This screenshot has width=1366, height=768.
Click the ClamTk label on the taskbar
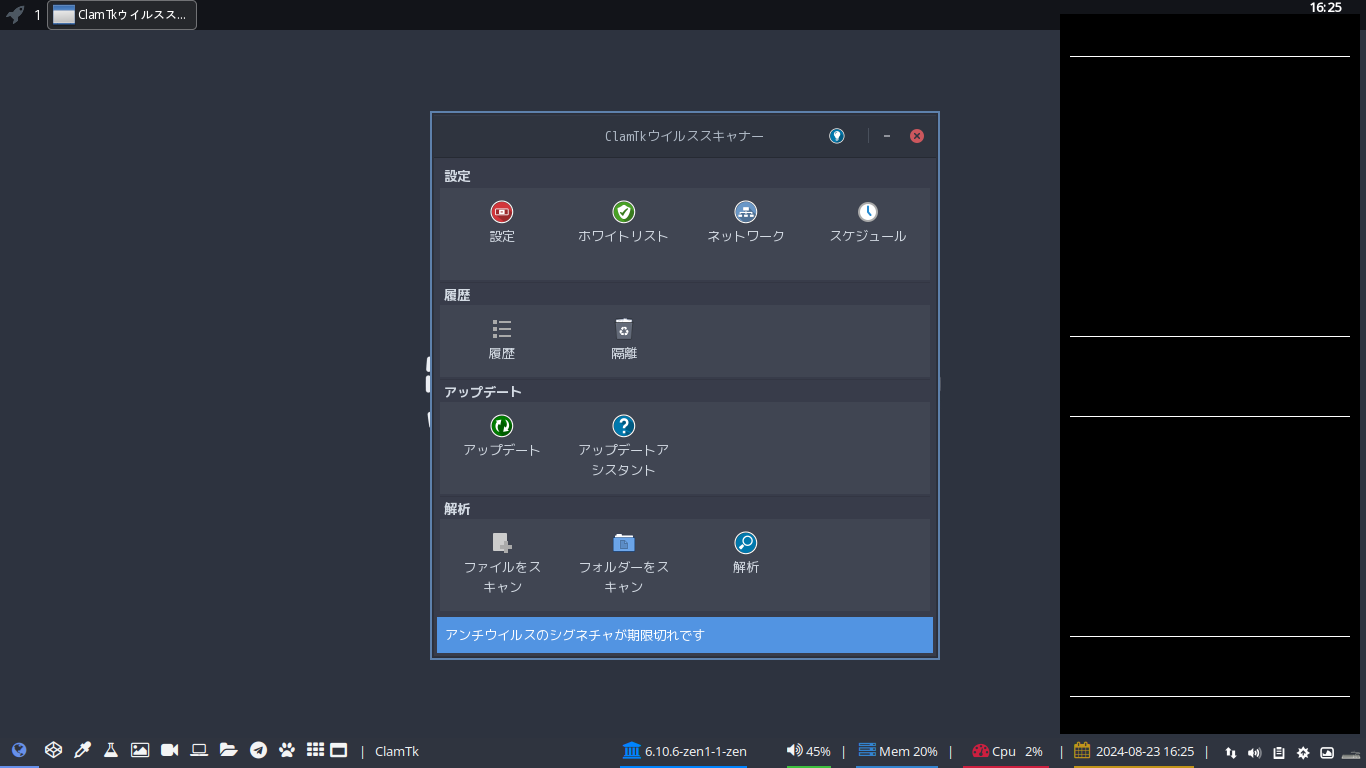(x=396, y=750)
